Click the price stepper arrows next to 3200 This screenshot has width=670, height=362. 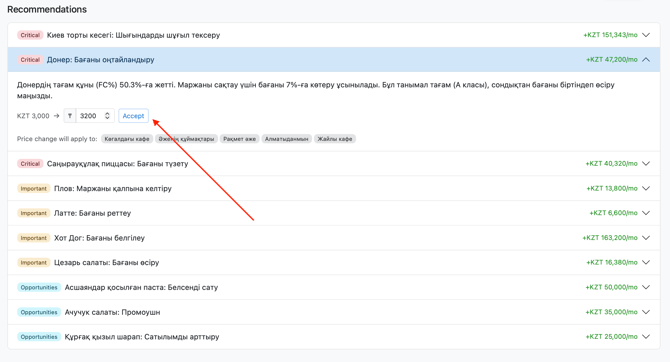pos(107,116)
